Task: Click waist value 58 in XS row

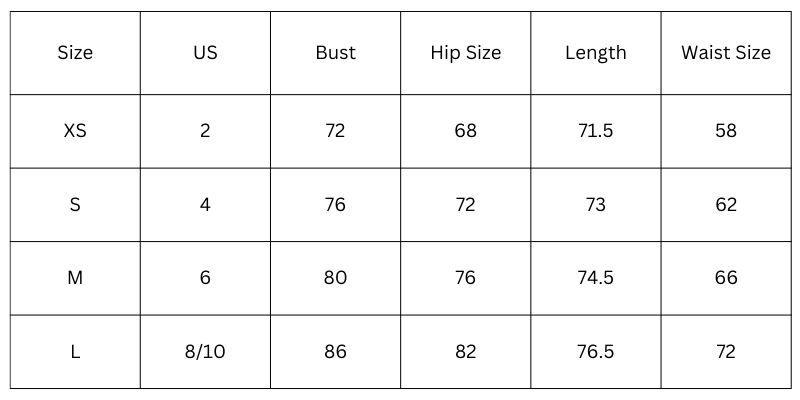Action: [x=726, y=131]
